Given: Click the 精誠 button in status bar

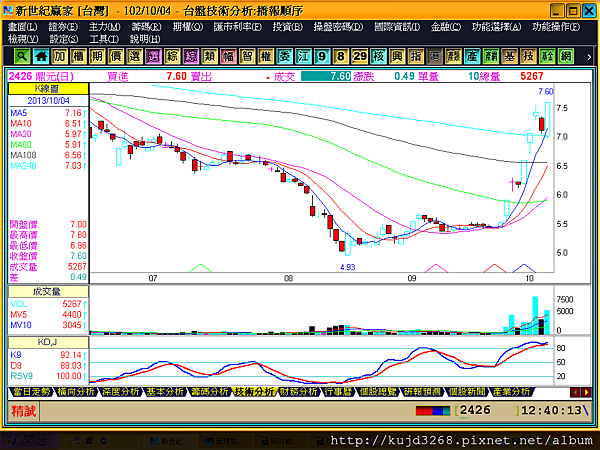Looking at the screenshot, I should pos(23,411).
